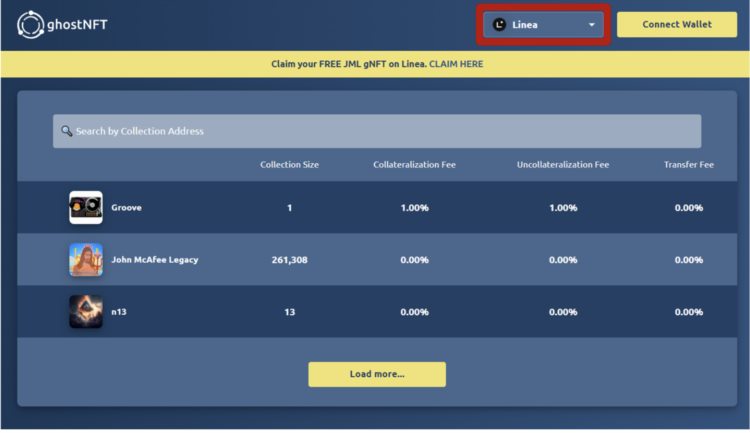Click the Uncollateralization Fee column header
Screen dimensions: 750x433
pos(562,164)
